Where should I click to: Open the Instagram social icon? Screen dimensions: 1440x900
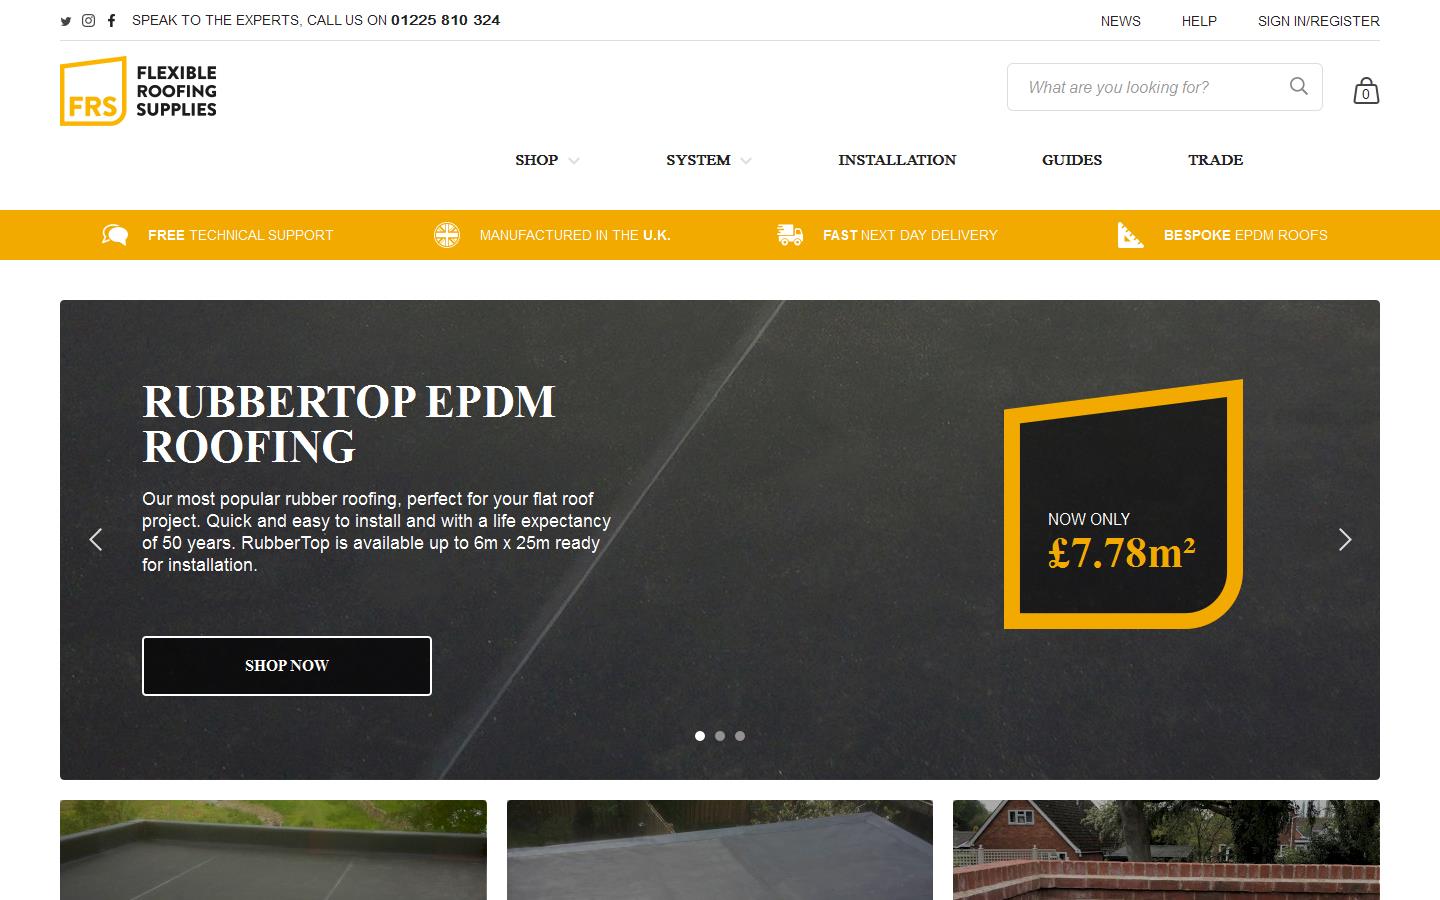pyautogui.click(x=88, y=20)
